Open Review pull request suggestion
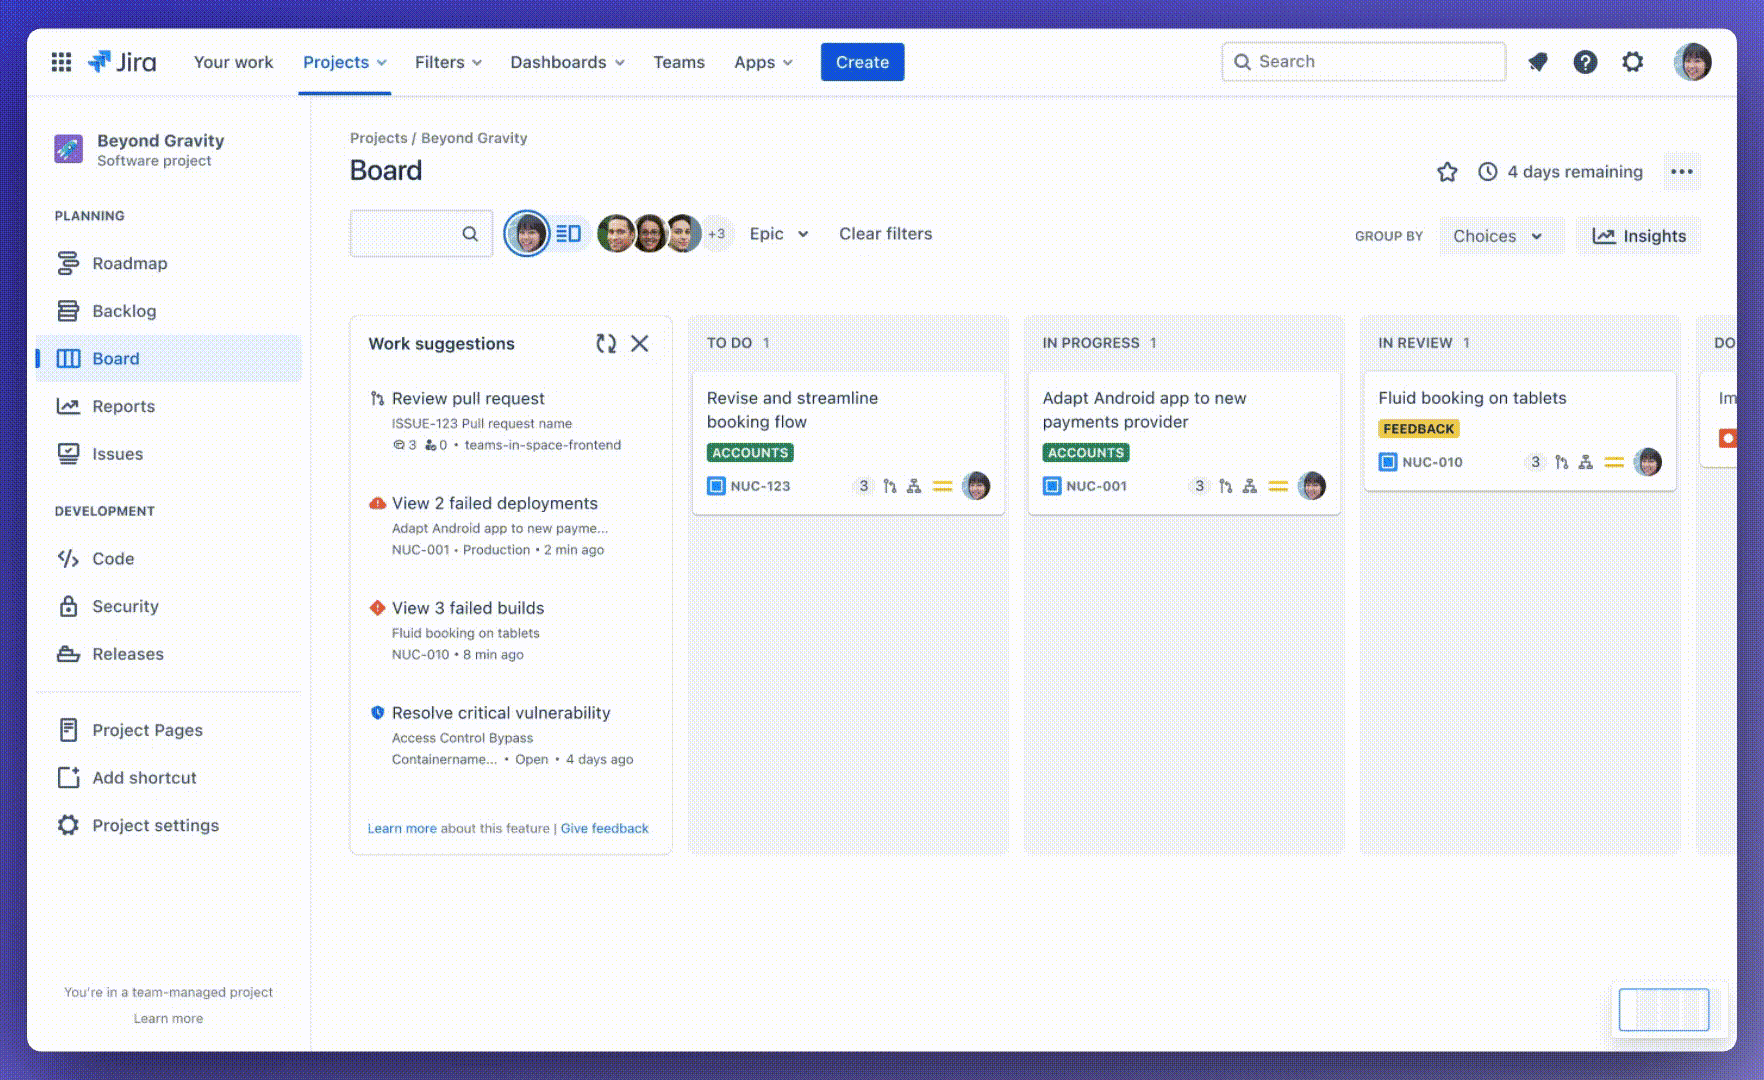The image size is (1764, 1080). [x=468, y=398]
